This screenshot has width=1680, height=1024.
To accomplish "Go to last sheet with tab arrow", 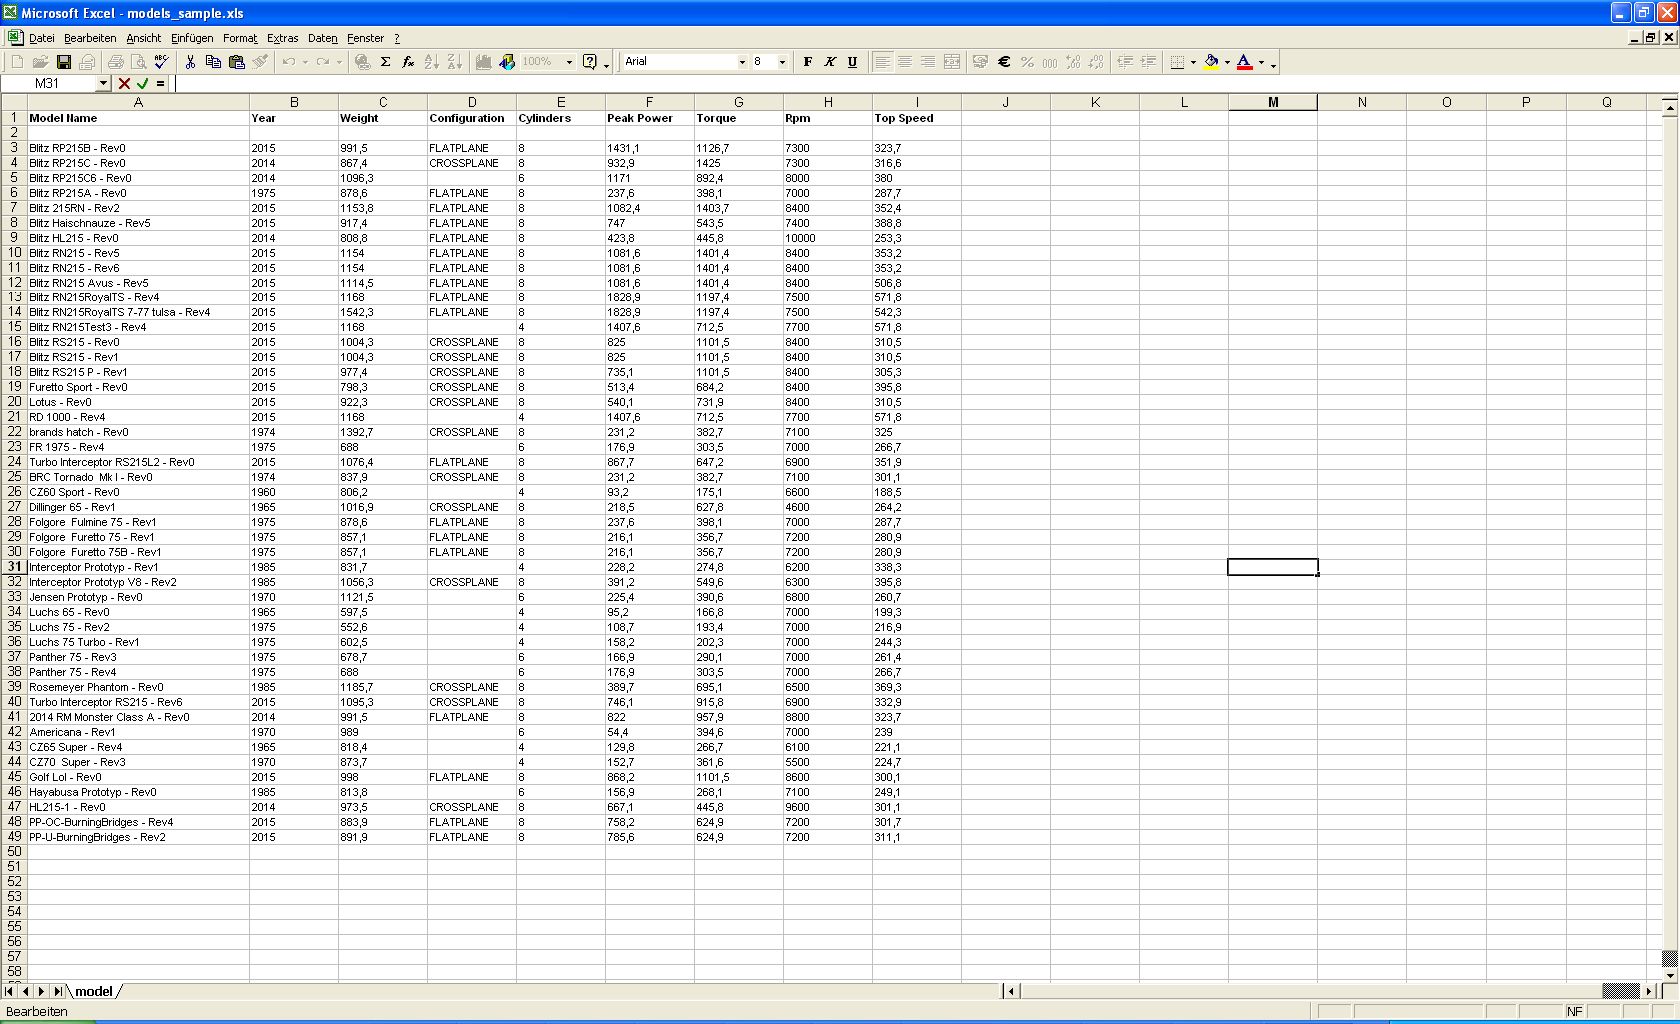I will click(58, 991).
